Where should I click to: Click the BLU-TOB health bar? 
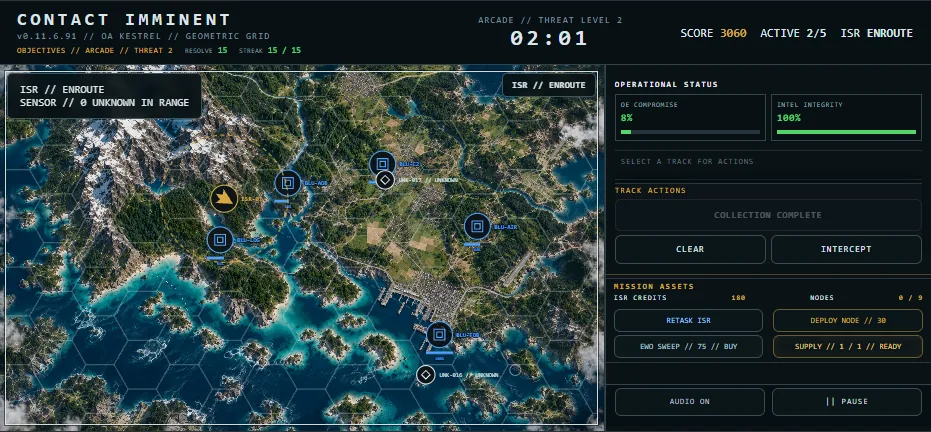(x=439, y=352)
